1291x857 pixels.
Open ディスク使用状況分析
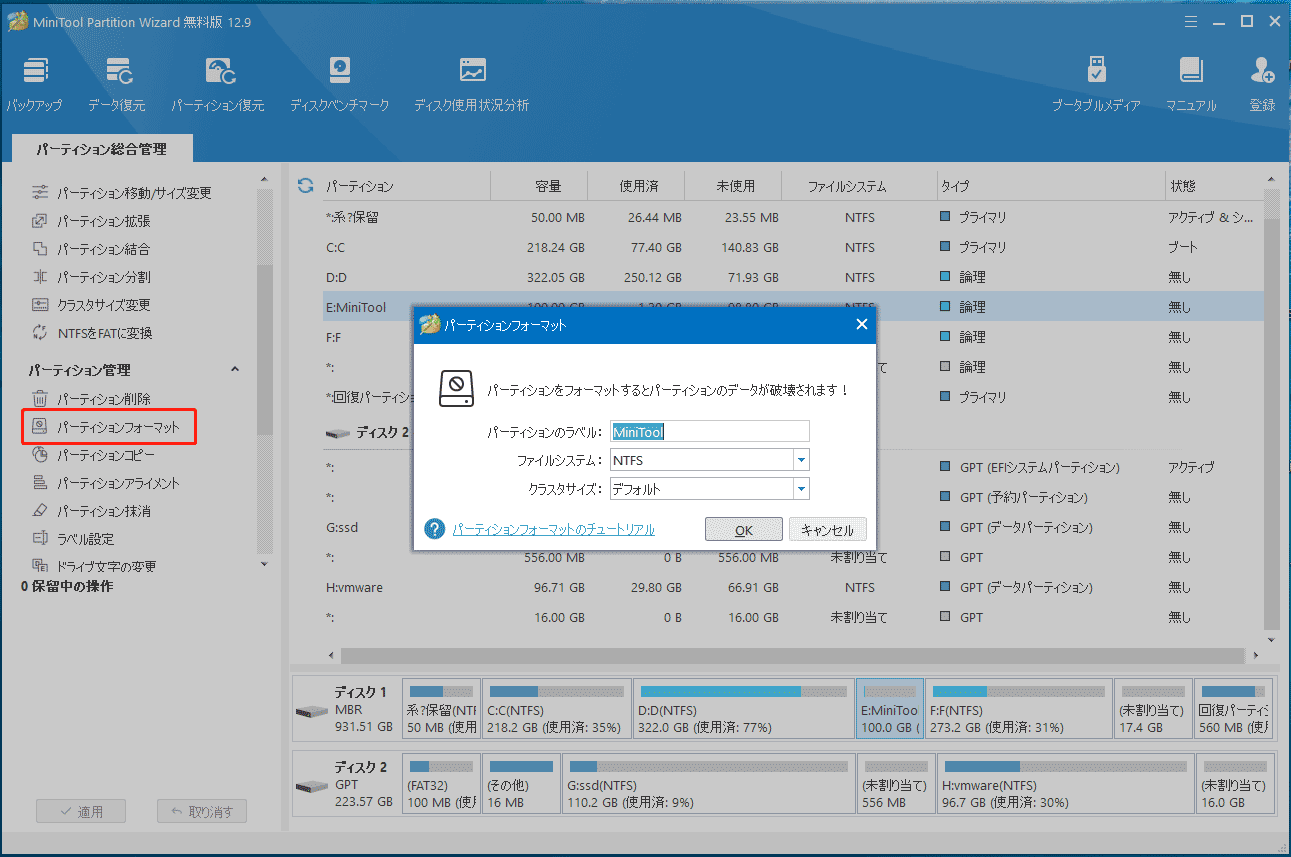(x=472, y=83)
